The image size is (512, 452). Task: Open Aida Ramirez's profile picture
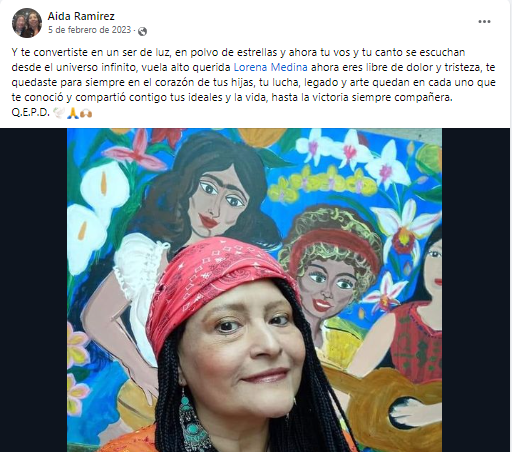point(27,23)
